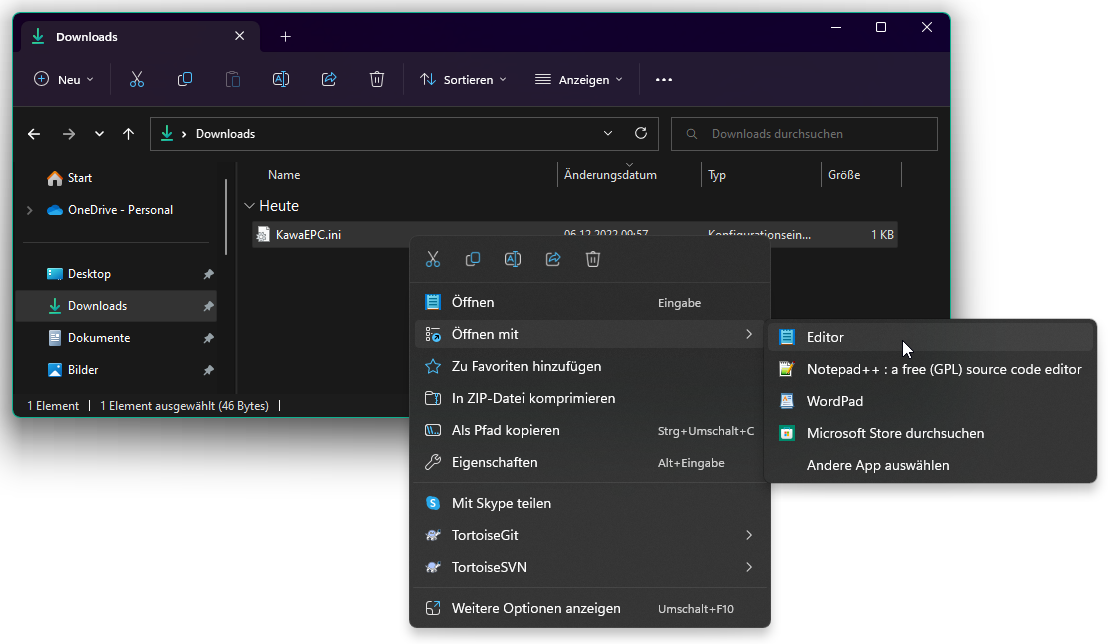
Task: Click the pin icon next to Desktop
Action: [x=209, y=274]
